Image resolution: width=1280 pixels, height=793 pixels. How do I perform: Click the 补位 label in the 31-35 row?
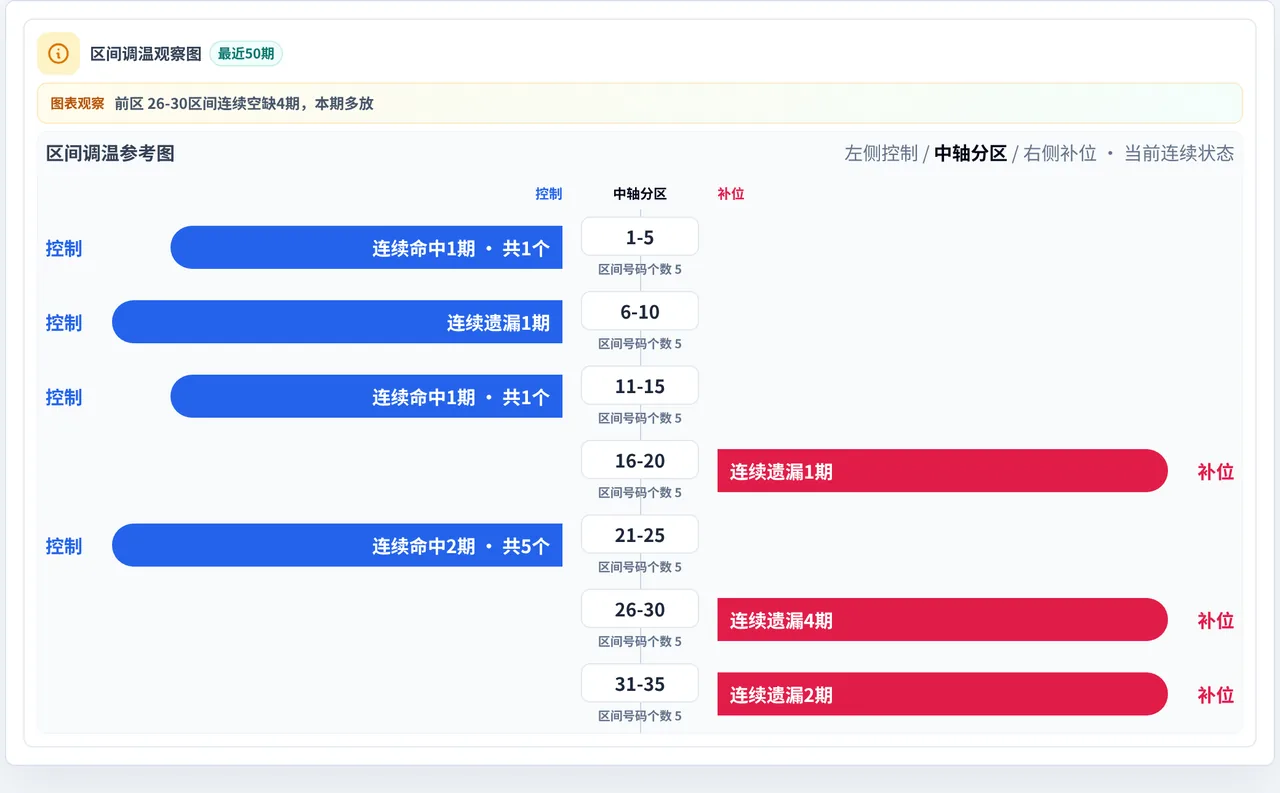click(1216, 695)
